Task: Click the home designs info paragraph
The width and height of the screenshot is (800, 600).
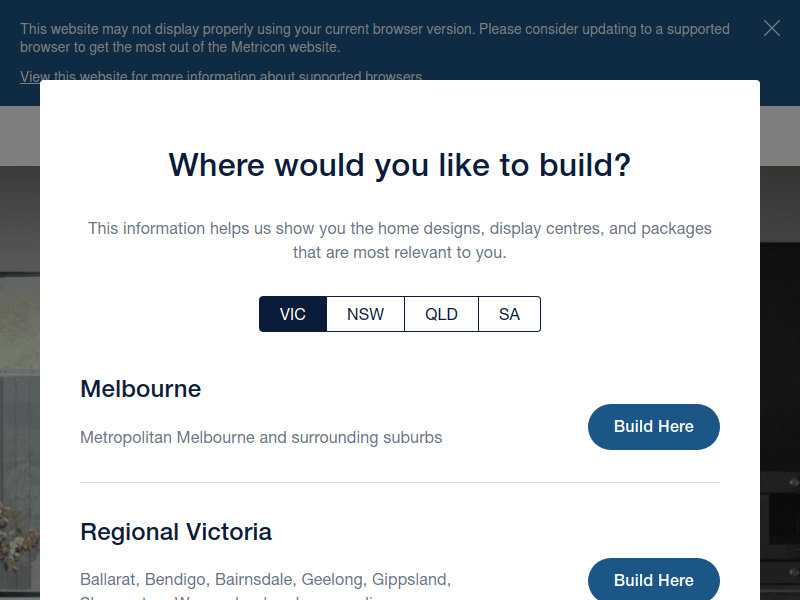Action: tap(399, 240)
